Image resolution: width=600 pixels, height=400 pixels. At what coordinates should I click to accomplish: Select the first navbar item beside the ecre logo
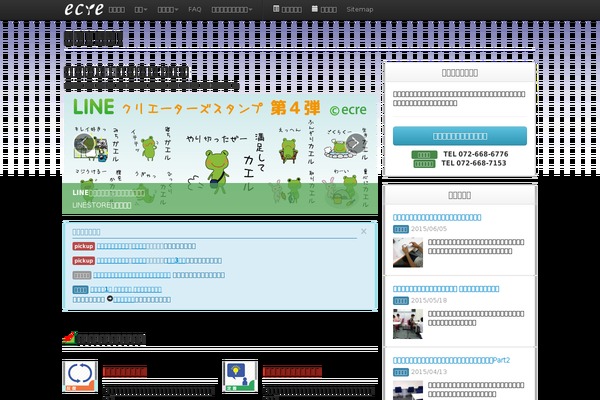click(117, 9)
